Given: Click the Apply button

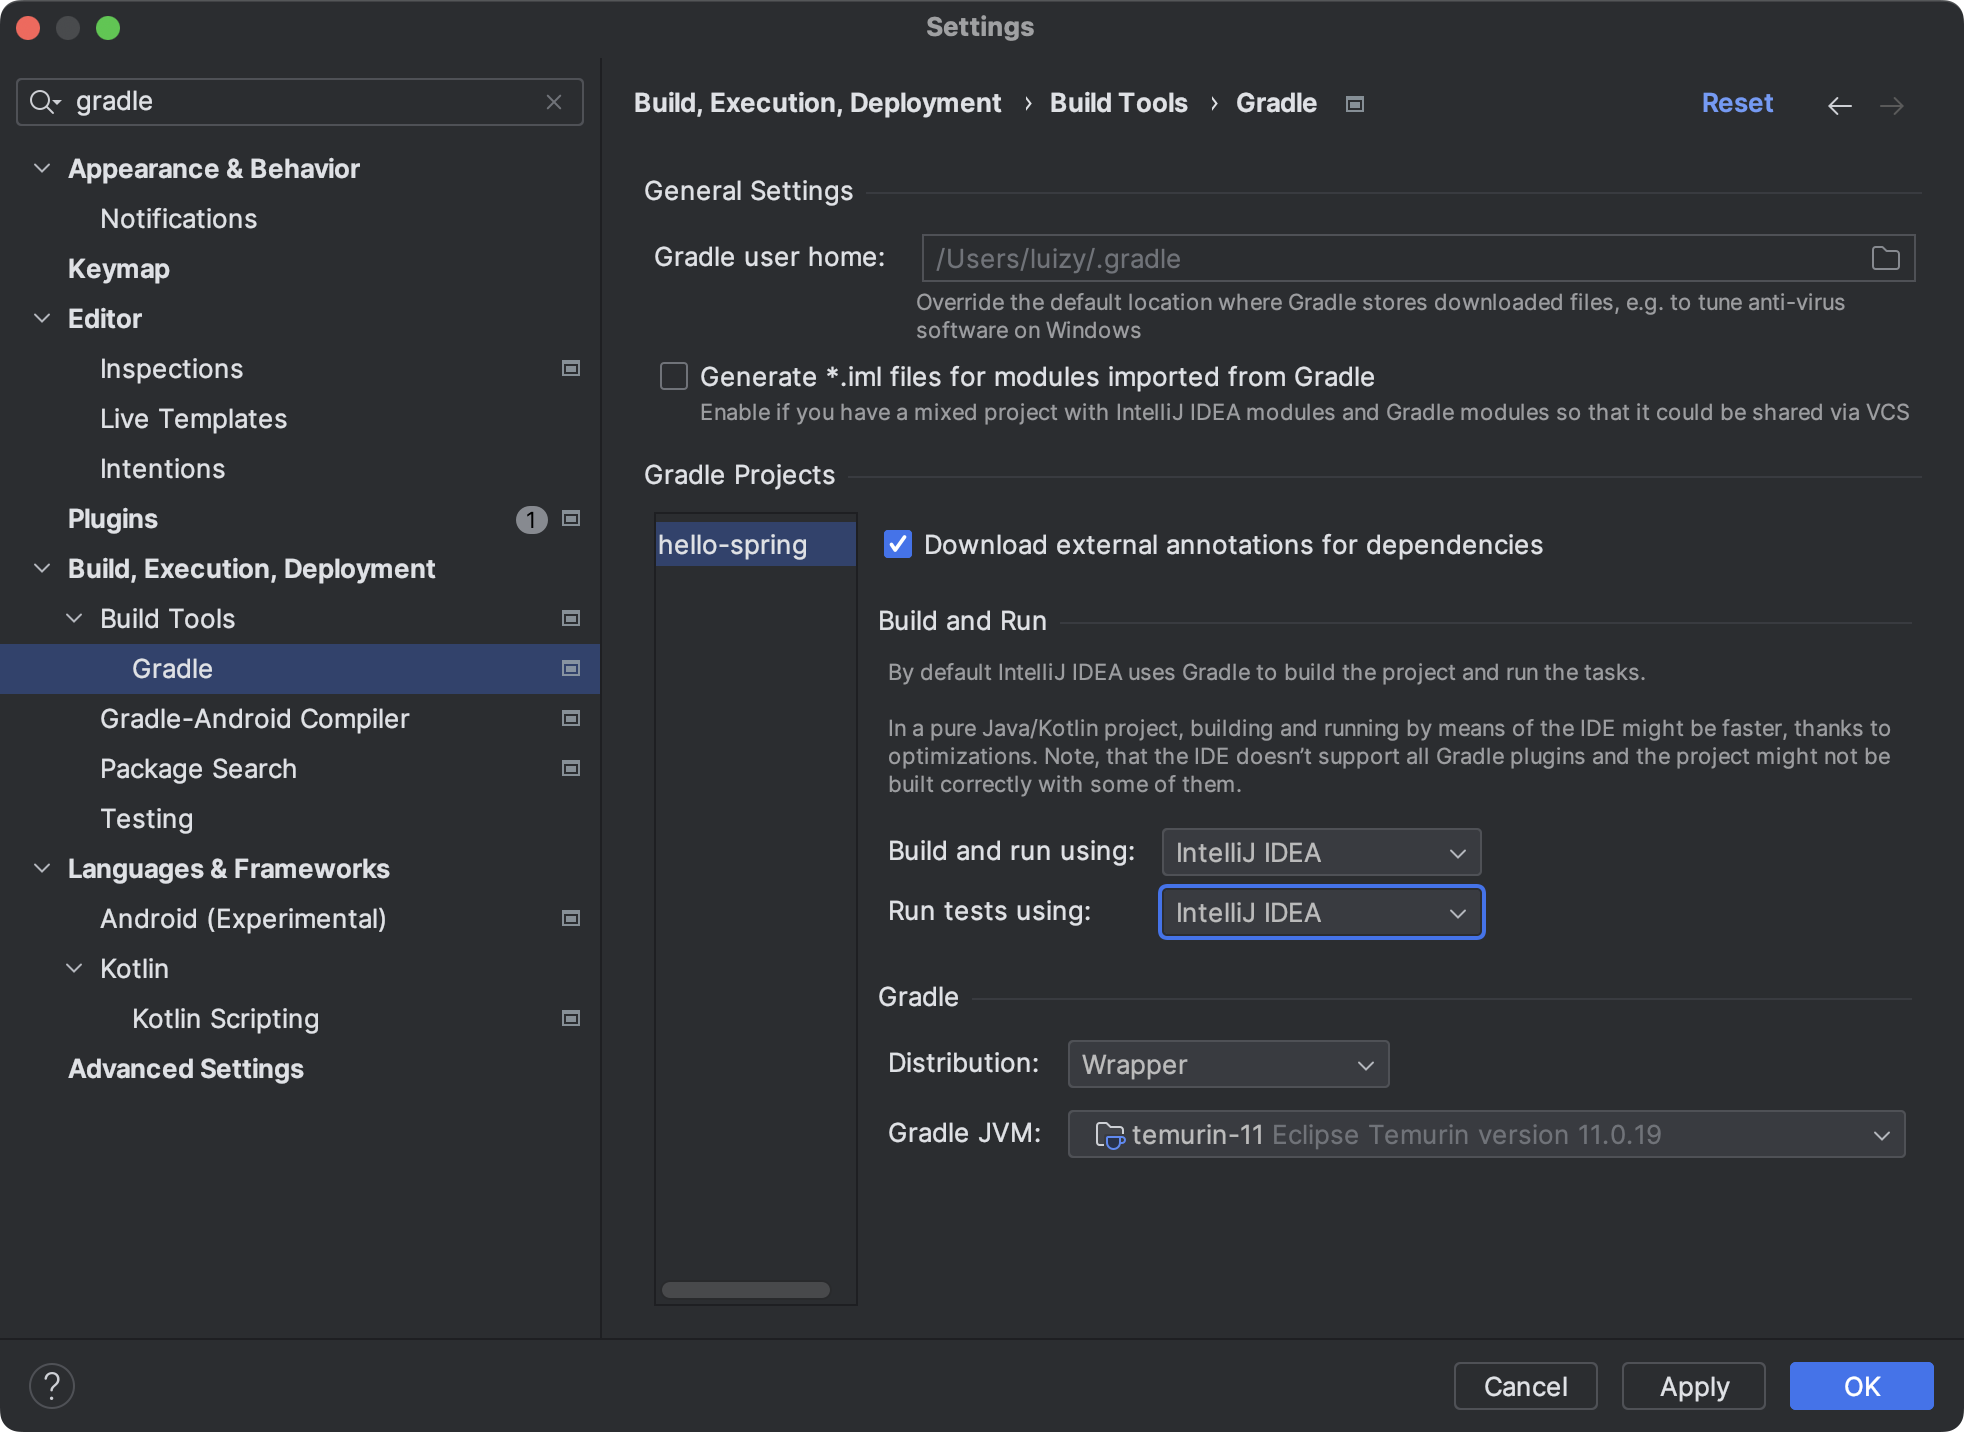Looking at the screenshot, I should pyautogui.click(x=1693, y=1386).
